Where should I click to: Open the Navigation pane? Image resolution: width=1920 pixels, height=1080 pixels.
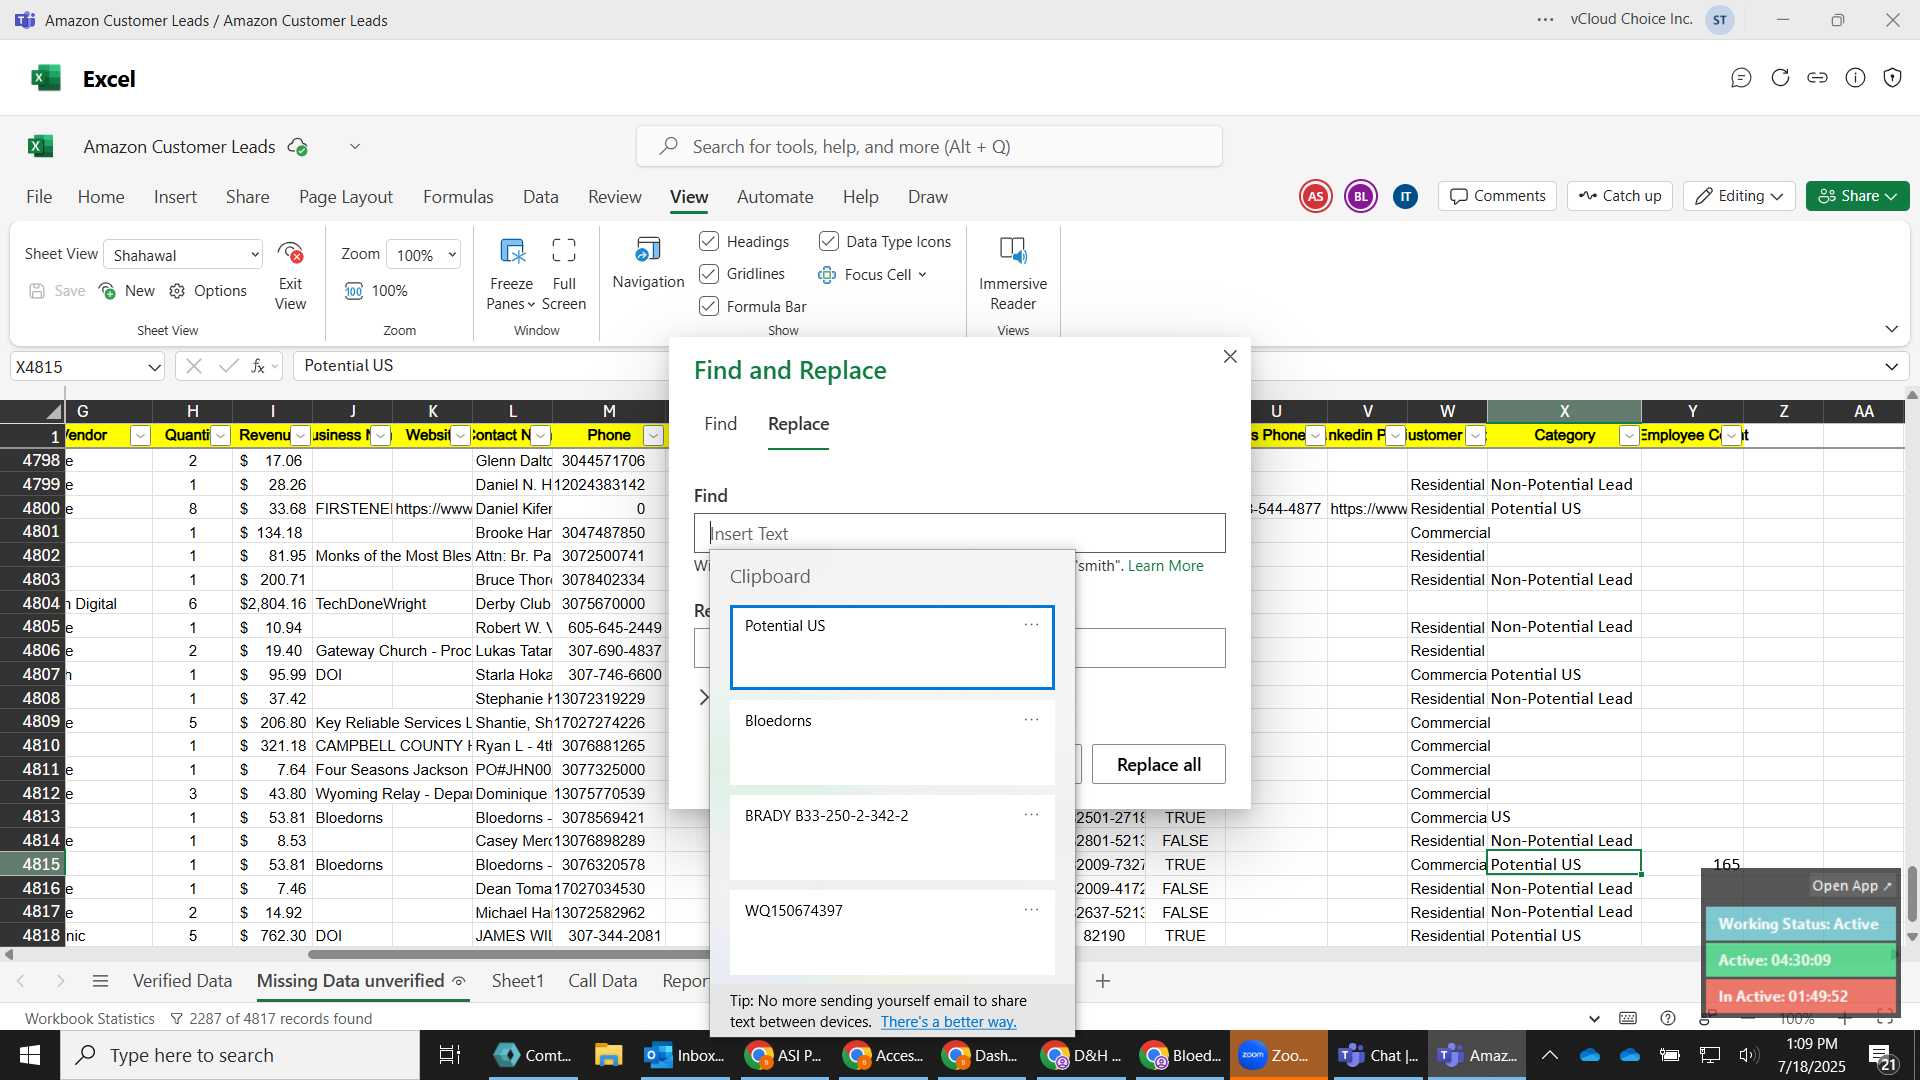(648, 263)
